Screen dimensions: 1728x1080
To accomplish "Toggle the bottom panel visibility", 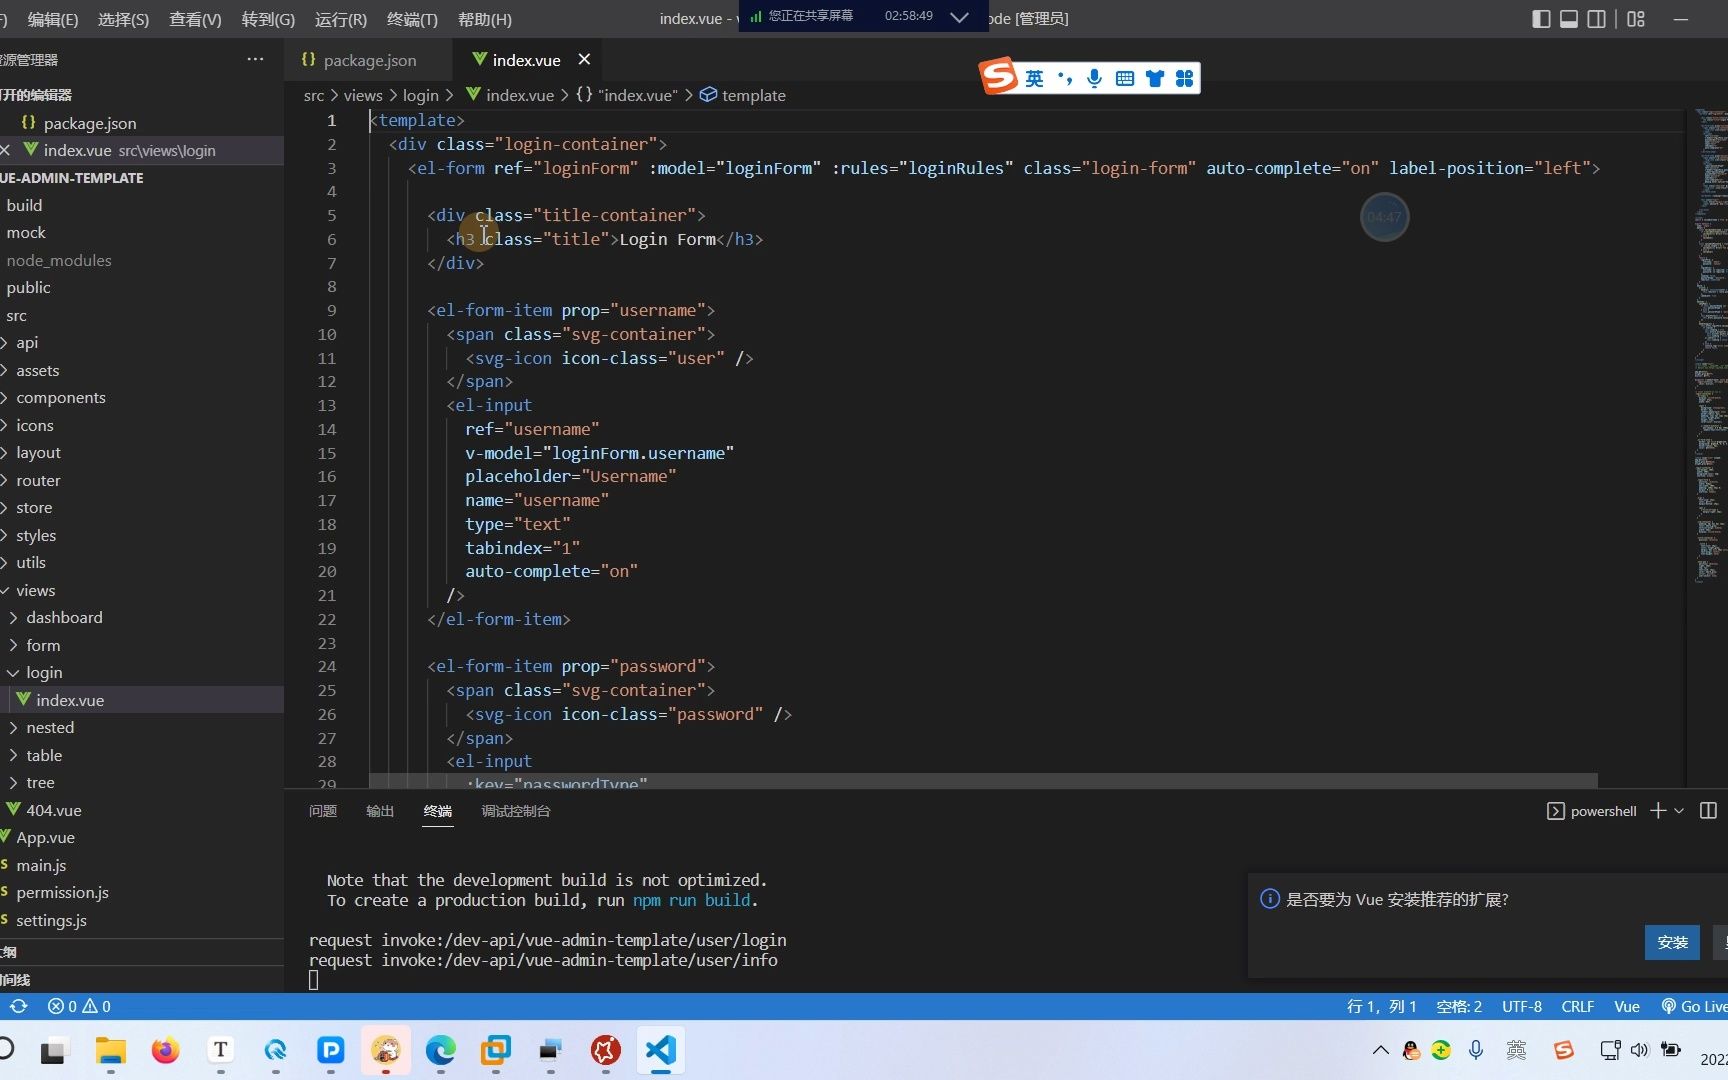I will click(x=1568, y=19).
